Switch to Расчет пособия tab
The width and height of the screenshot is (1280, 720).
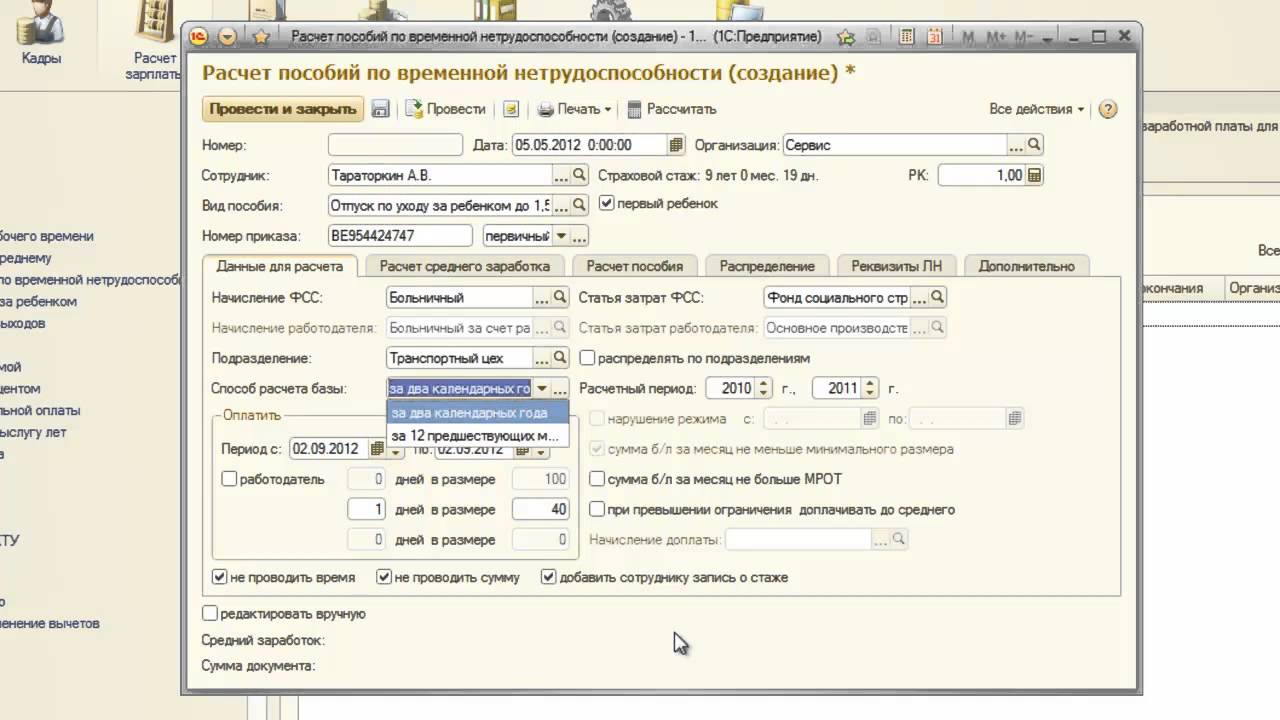(635, 266)
